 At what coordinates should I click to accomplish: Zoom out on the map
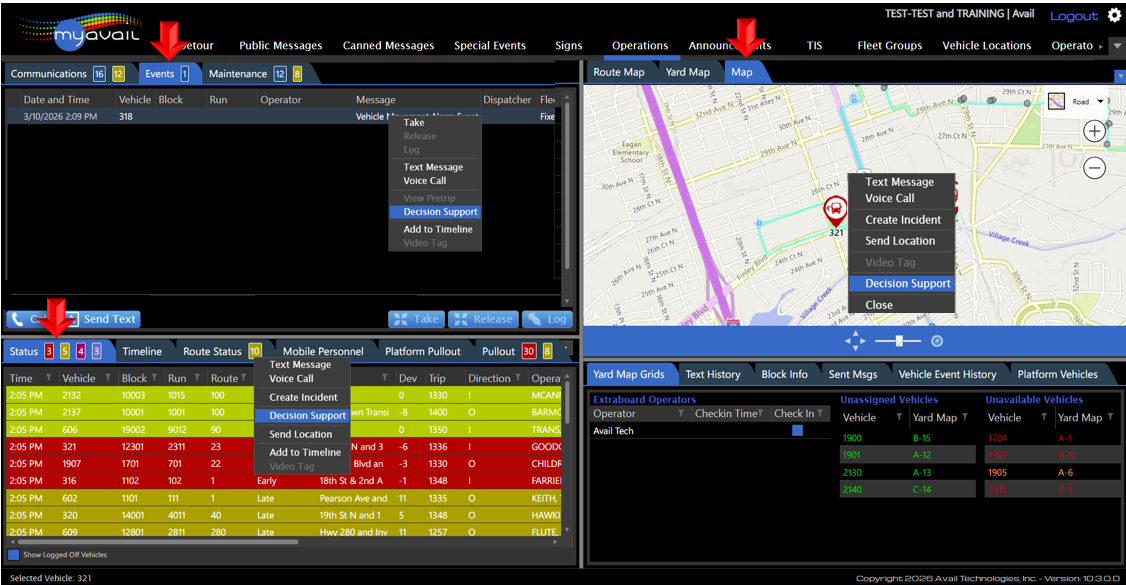pyautogui.click(x=1094, y=168)
